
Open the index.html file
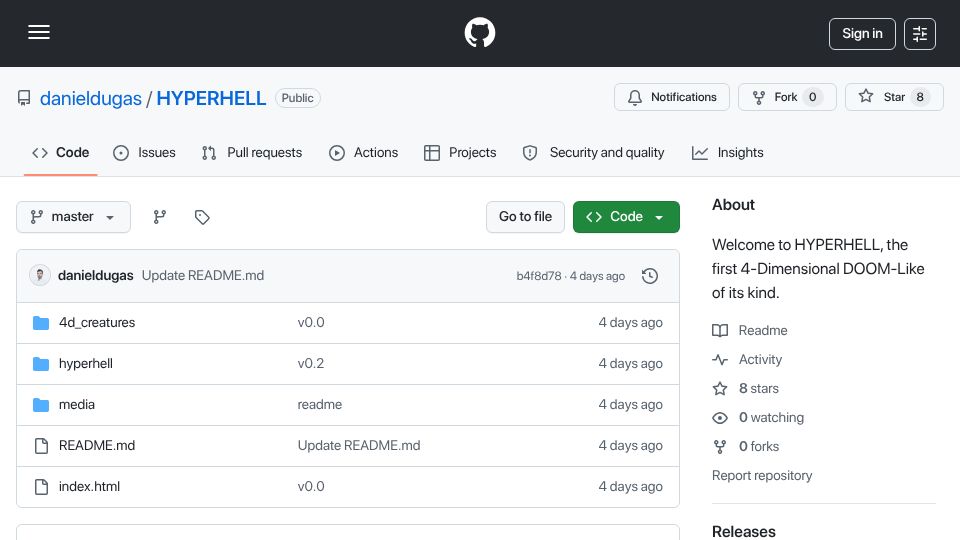(x=89, y=487)
